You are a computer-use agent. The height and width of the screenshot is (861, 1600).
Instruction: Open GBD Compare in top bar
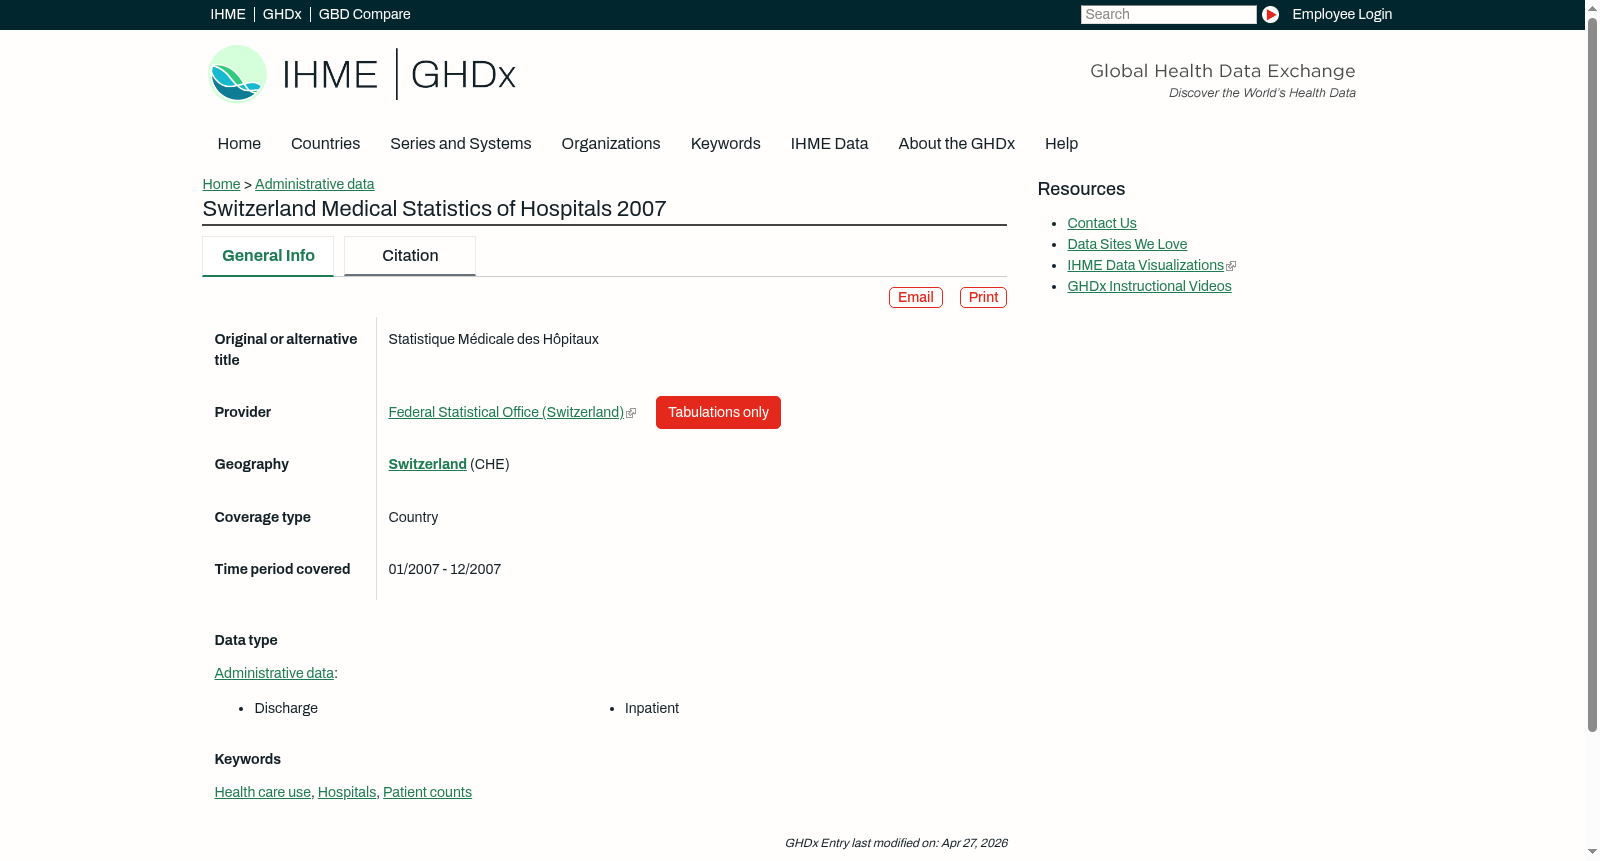[365, 14]
